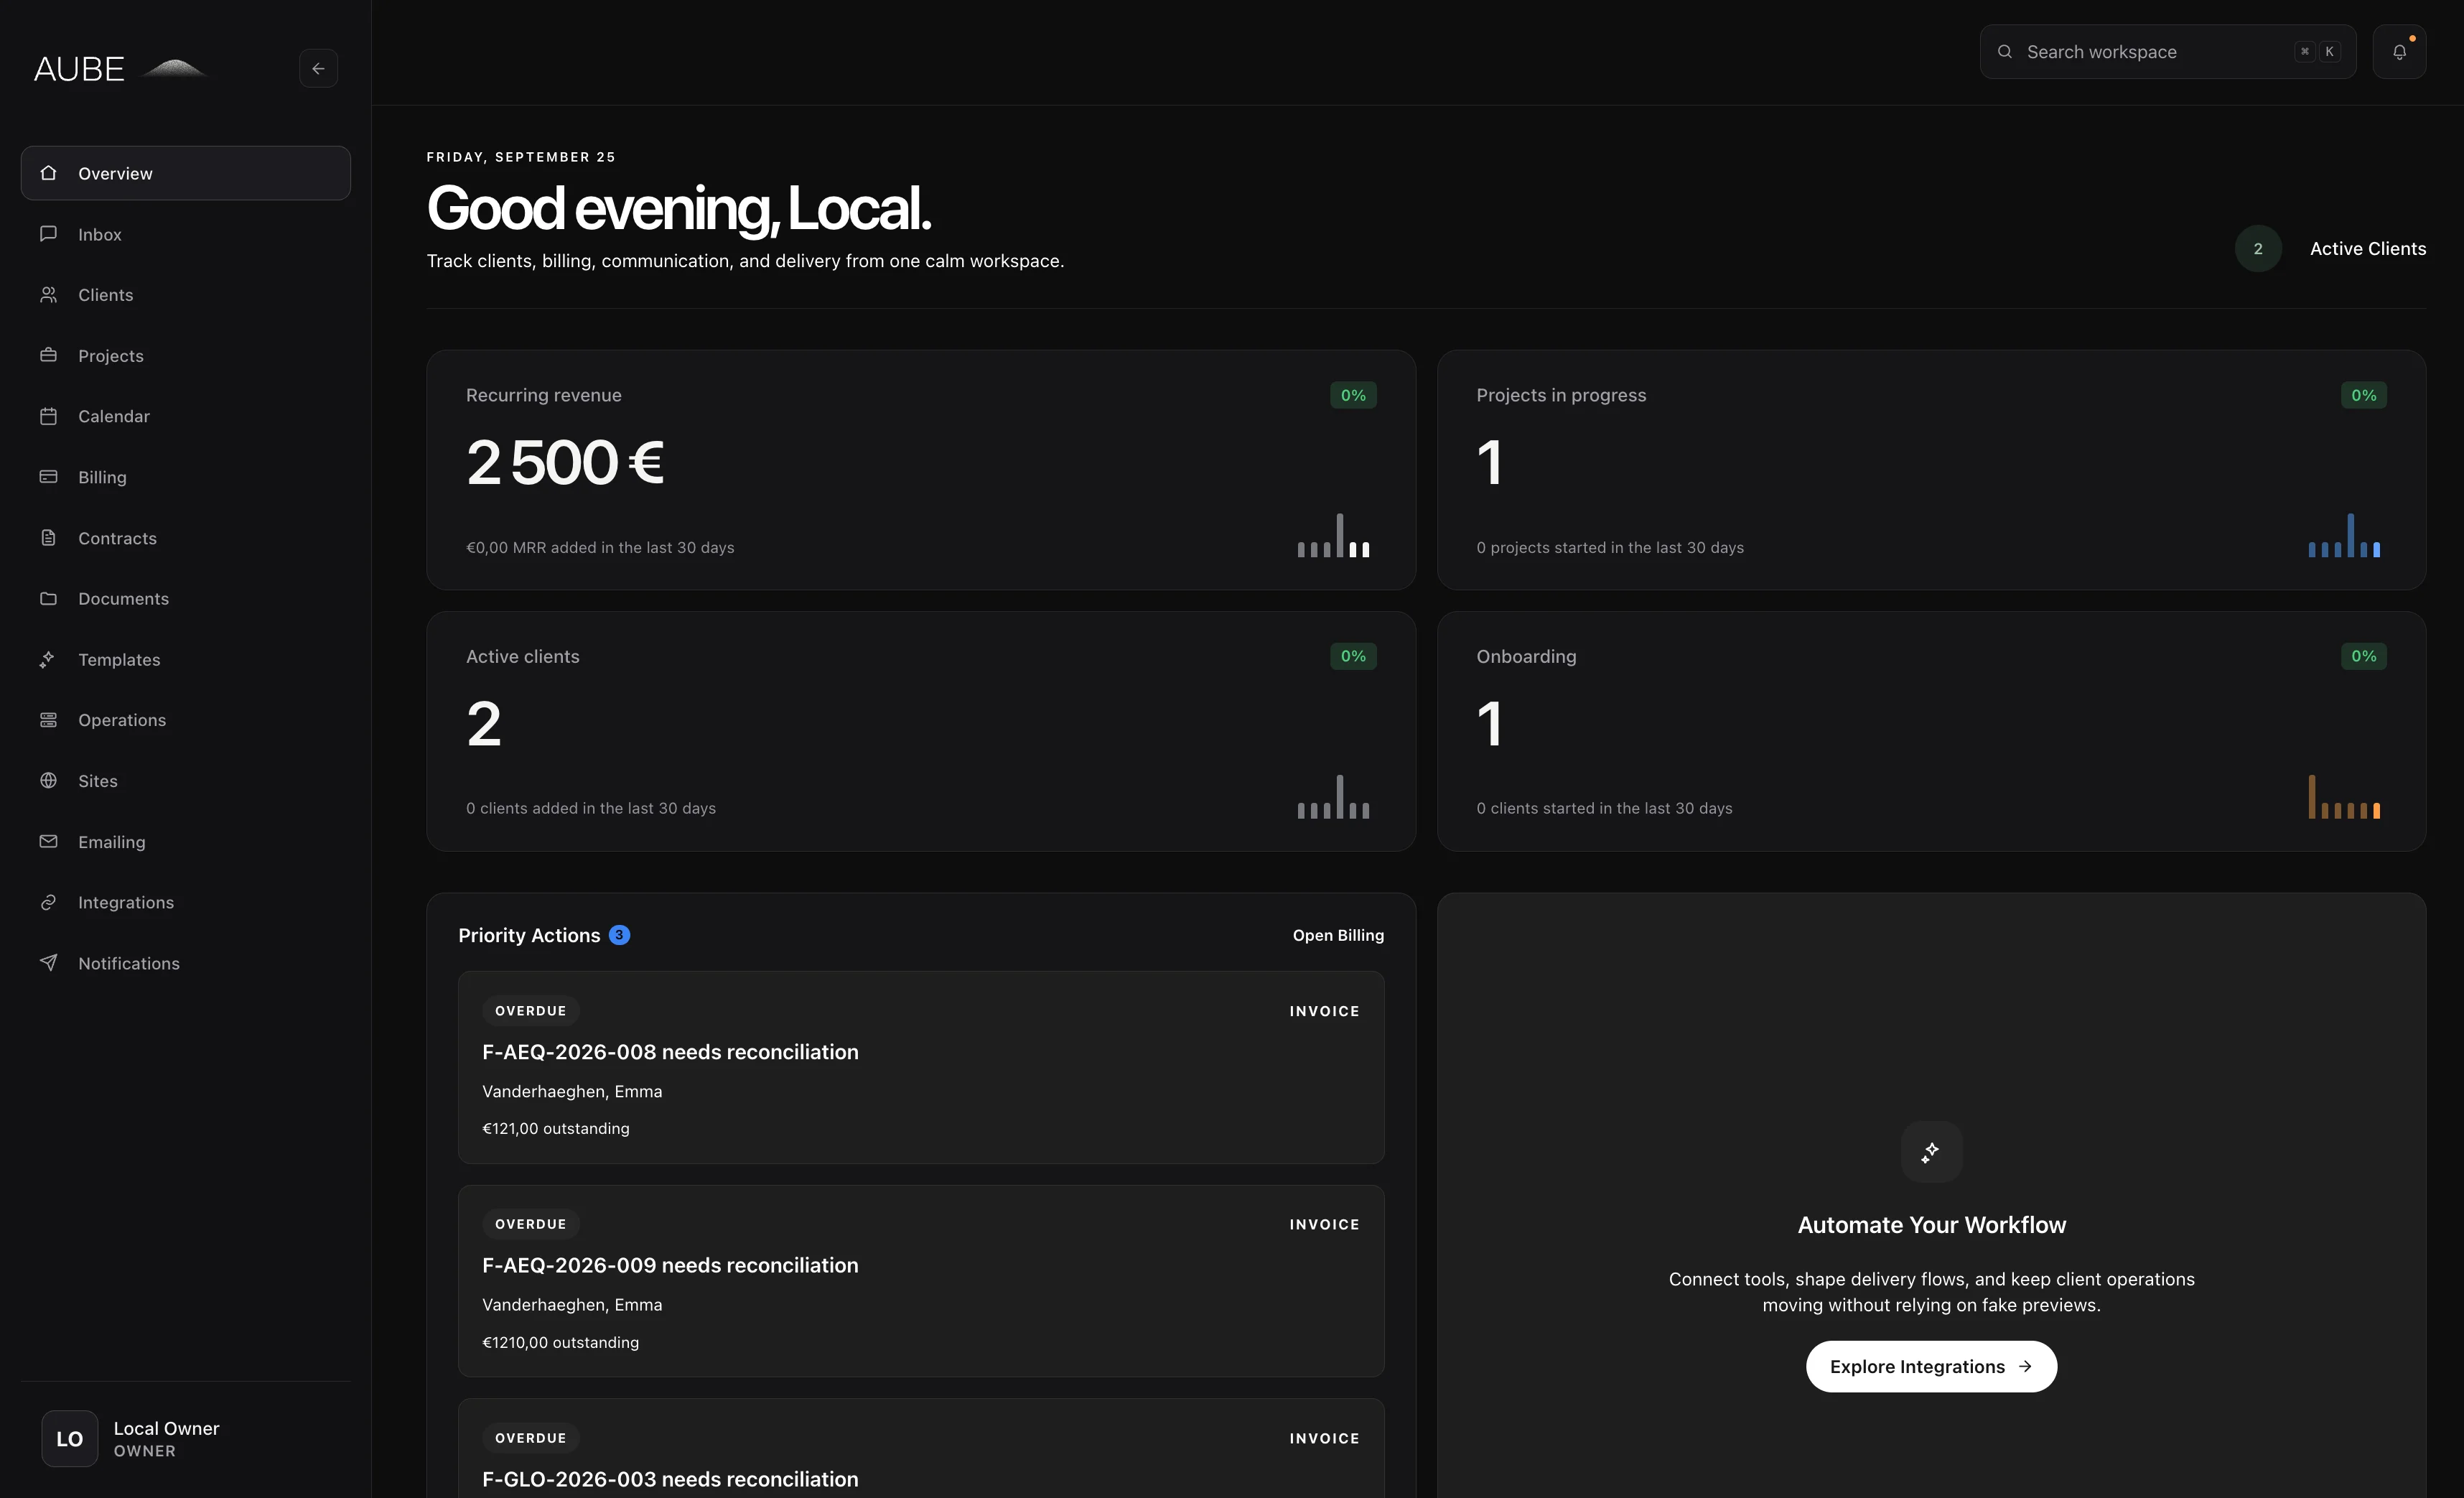Collapse the sidebar with the arrow button

coord(318,69)
